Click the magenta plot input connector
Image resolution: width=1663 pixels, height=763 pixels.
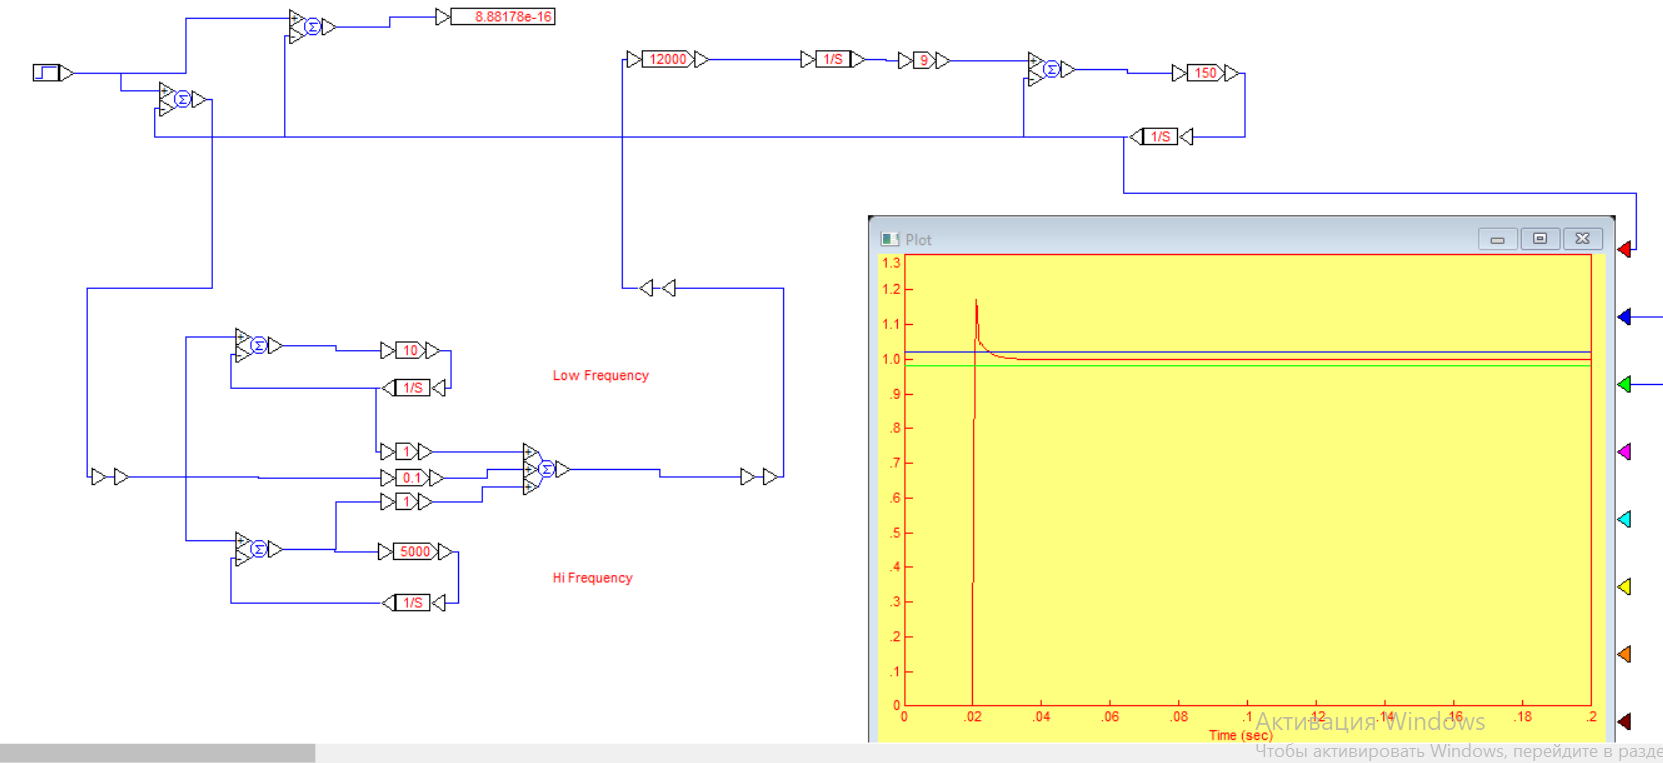click(1624, 452)
